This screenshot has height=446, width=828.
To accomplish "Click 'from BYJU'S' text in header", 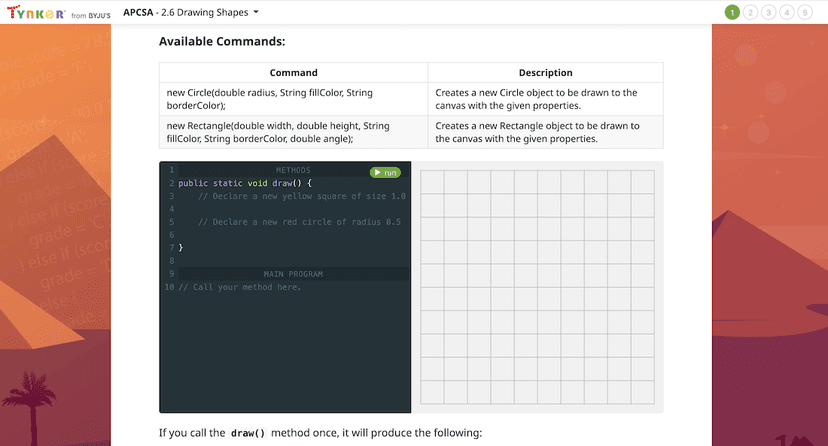I will point(91,16).
